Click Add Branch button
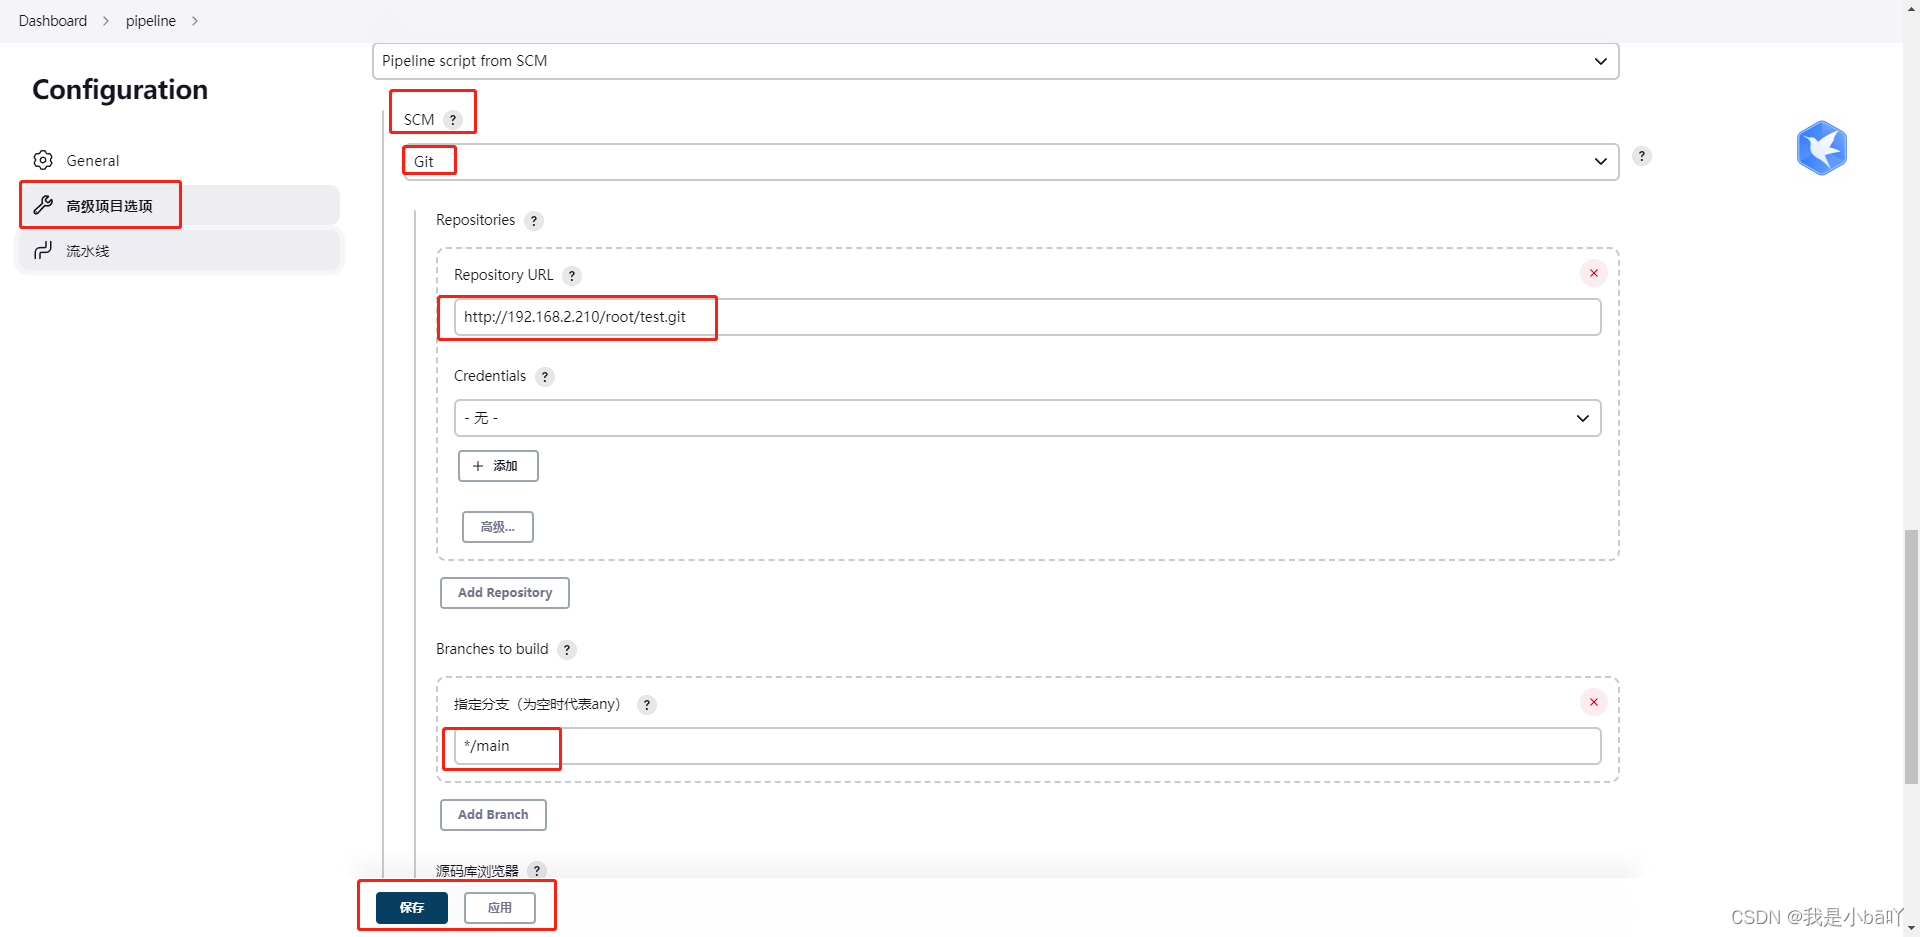The height and width of the screenshot is (937, 1920). point(493,815)
